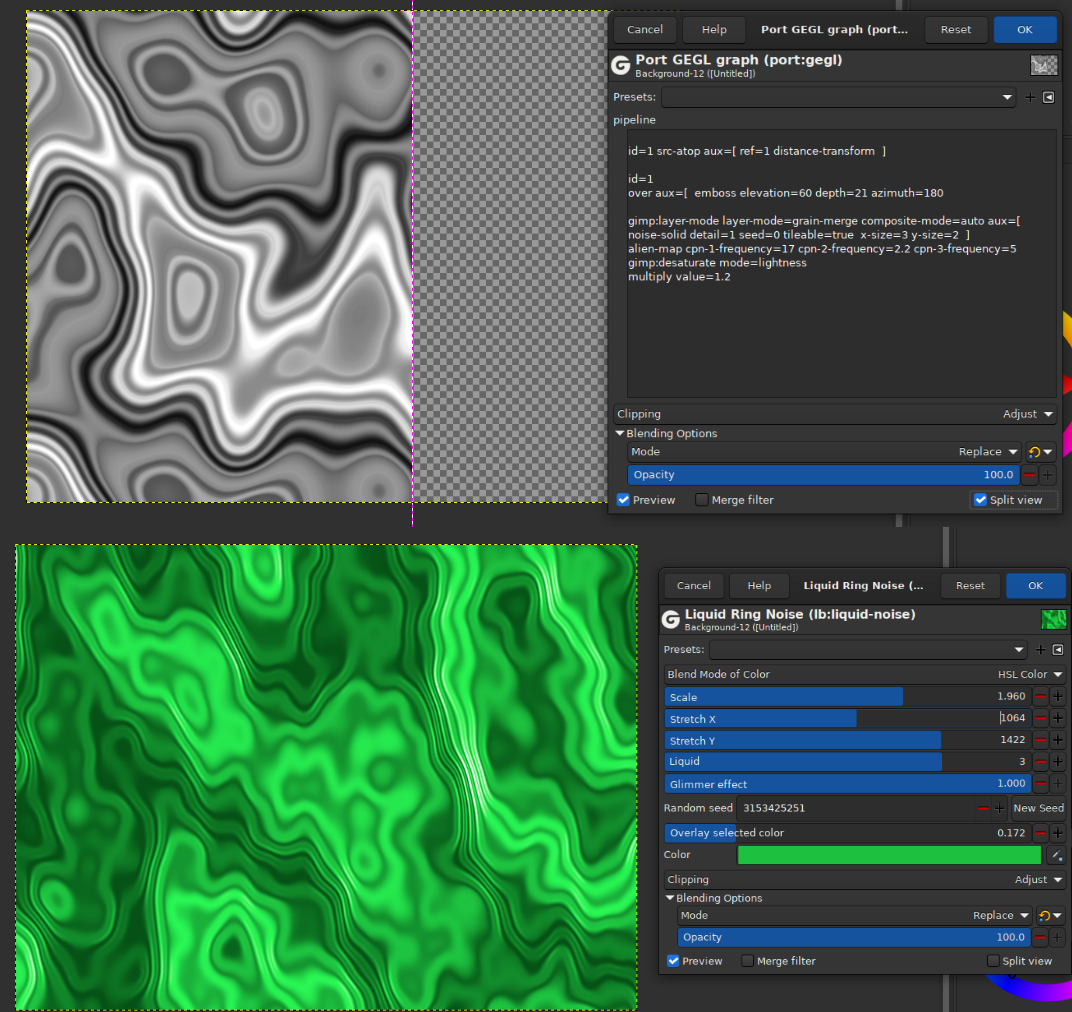Image resolution: width=1072 pixels, height=1012 pixels.
Task: Increase the Overlay selected color value
Action: 1058,833
